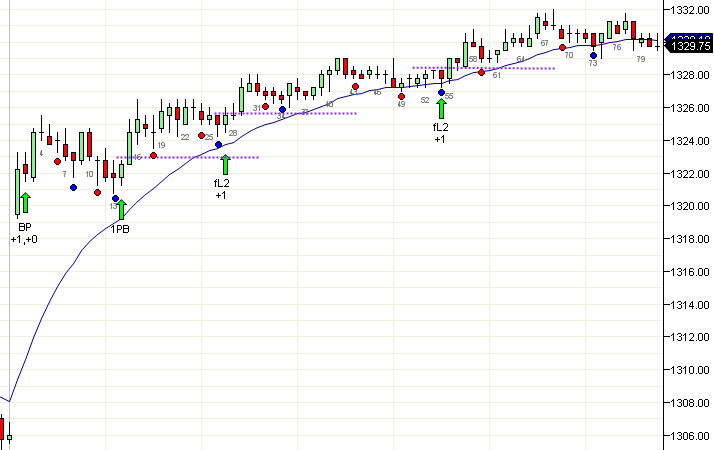
Task: Select the blue dot above bar number 34
Action: coord(282,109)
